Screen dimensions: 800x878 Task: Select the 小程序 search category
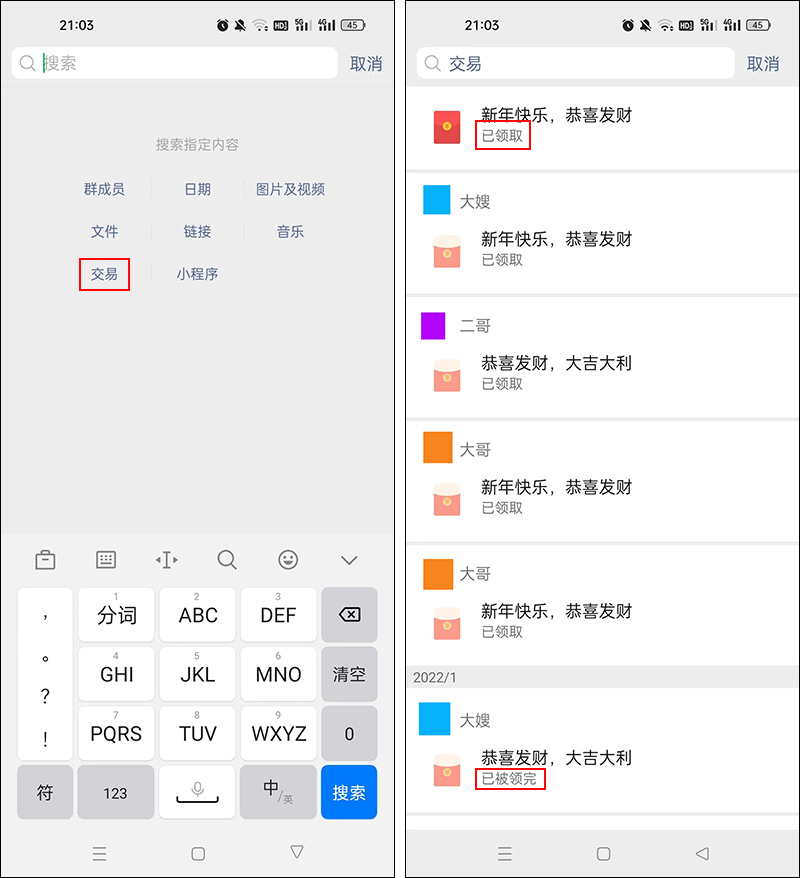point(197,274)
